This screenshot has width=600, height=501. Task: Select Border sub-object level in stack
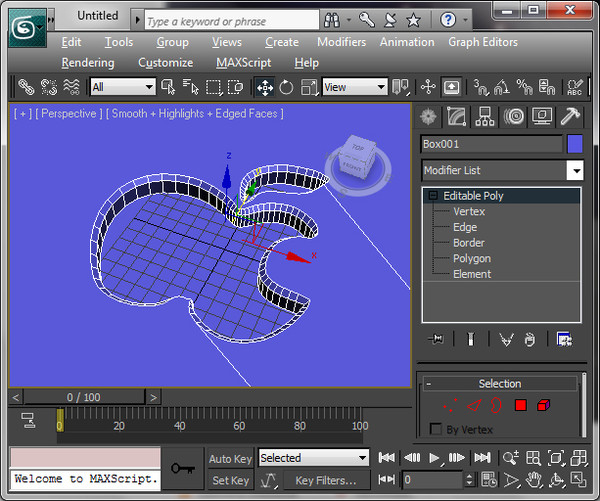tap(469, 243)
